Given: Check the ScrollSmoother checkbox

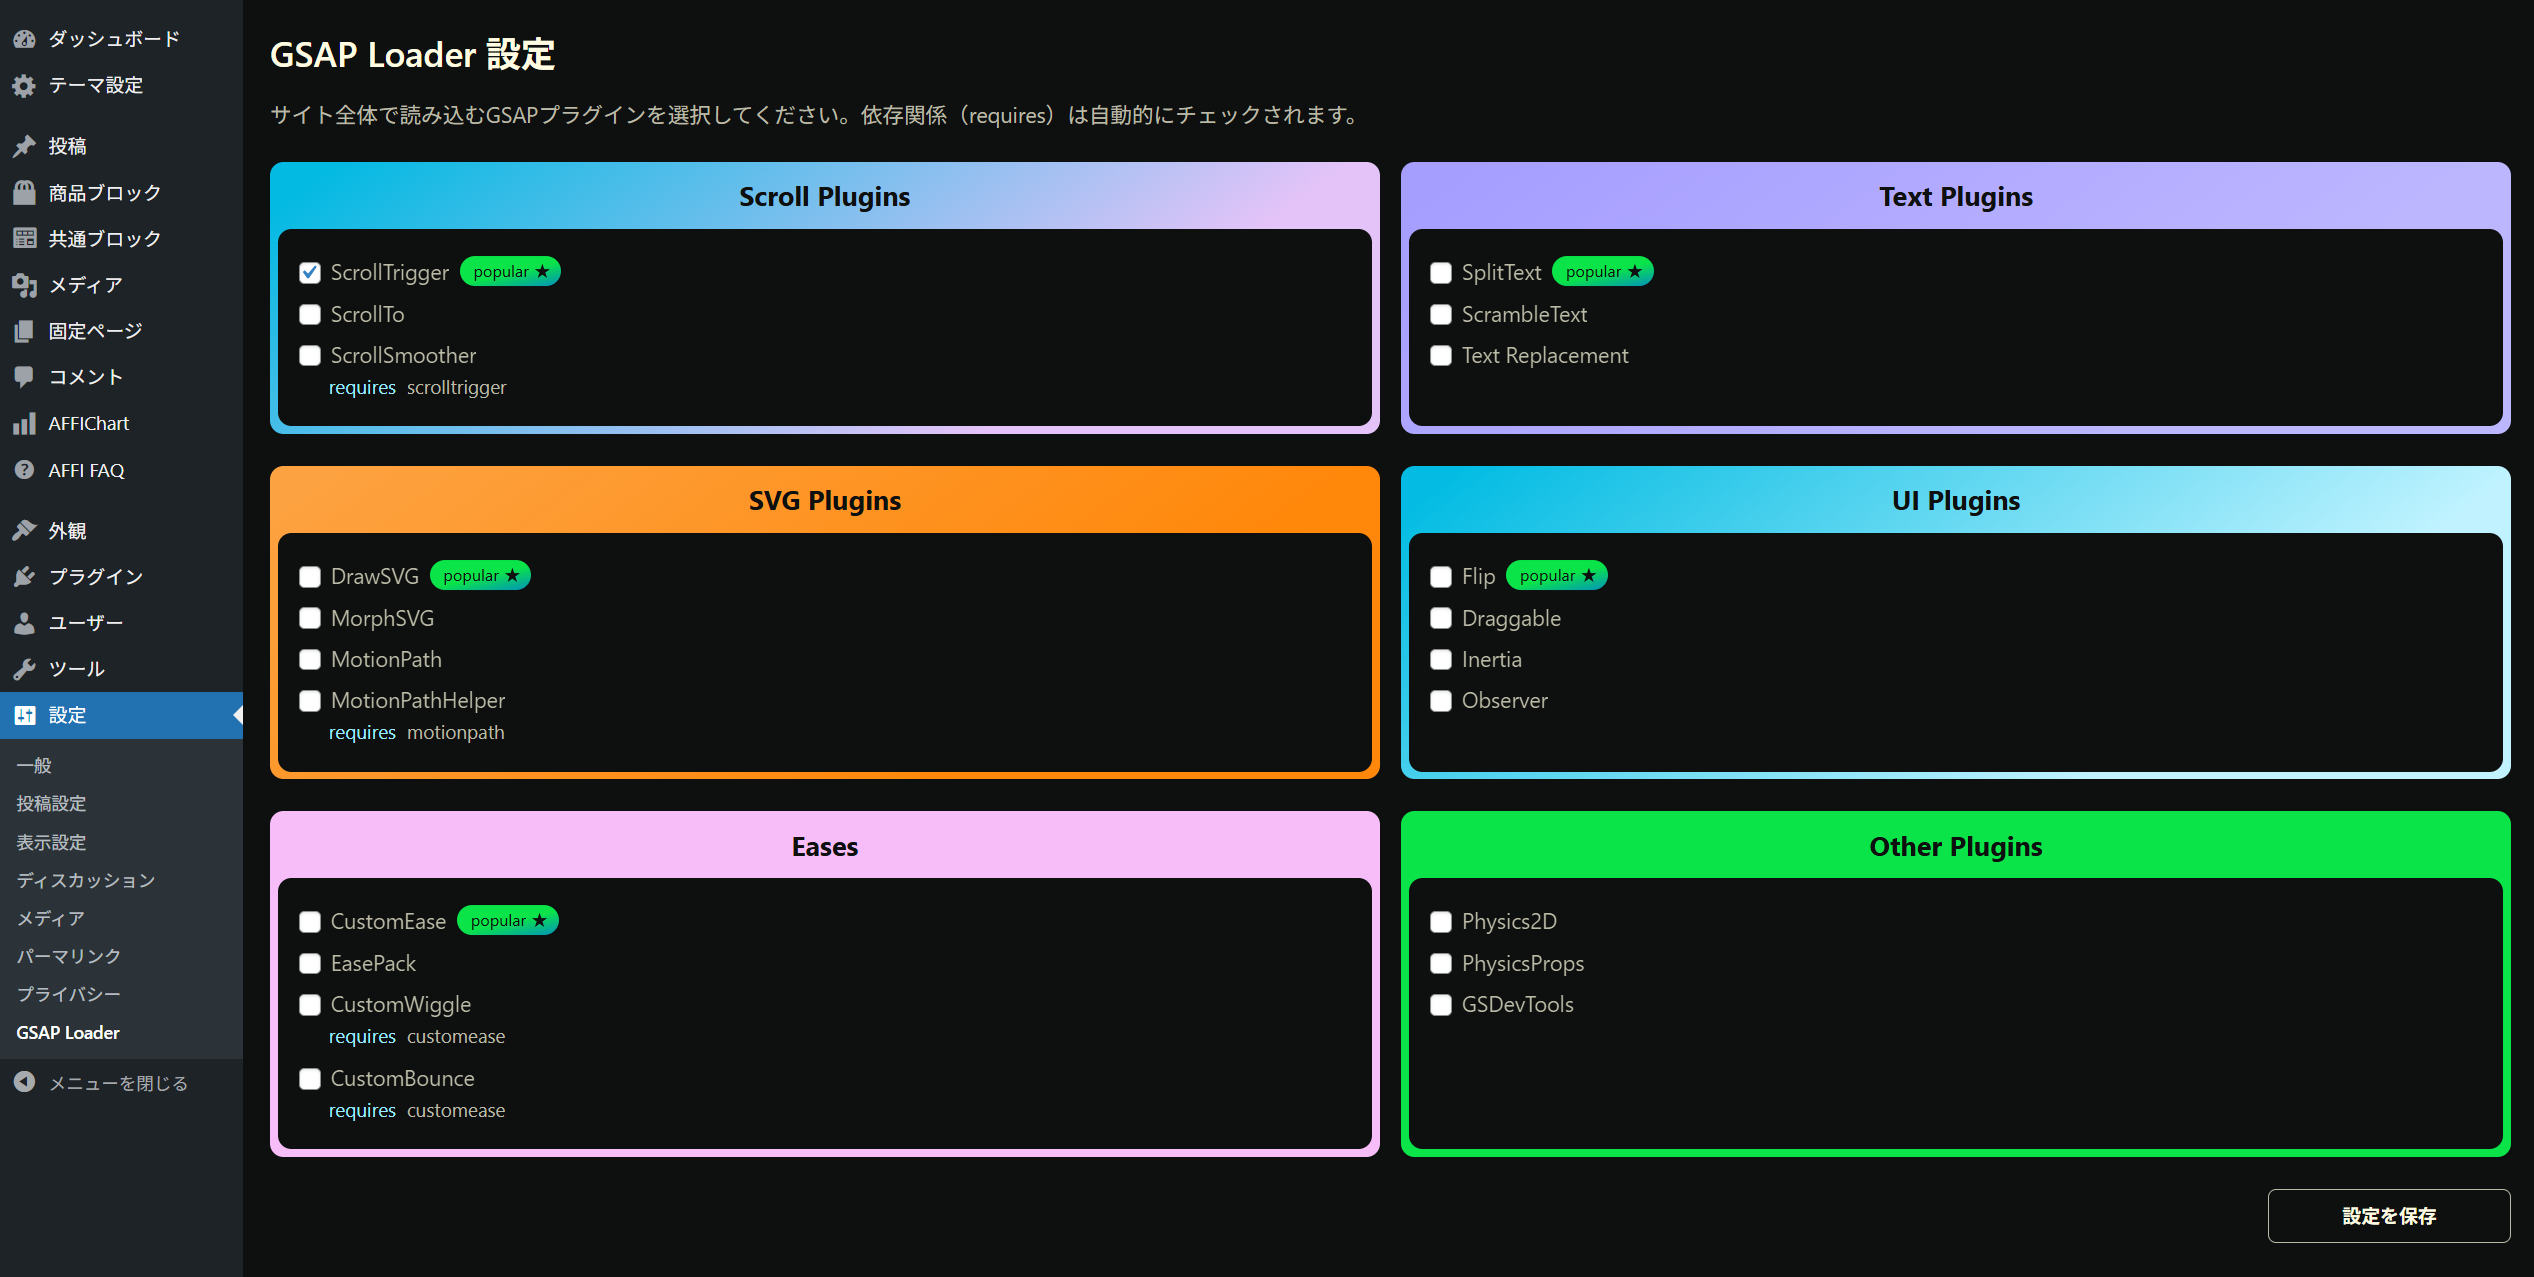Looking at the screenshot, I should coord(310,356).
